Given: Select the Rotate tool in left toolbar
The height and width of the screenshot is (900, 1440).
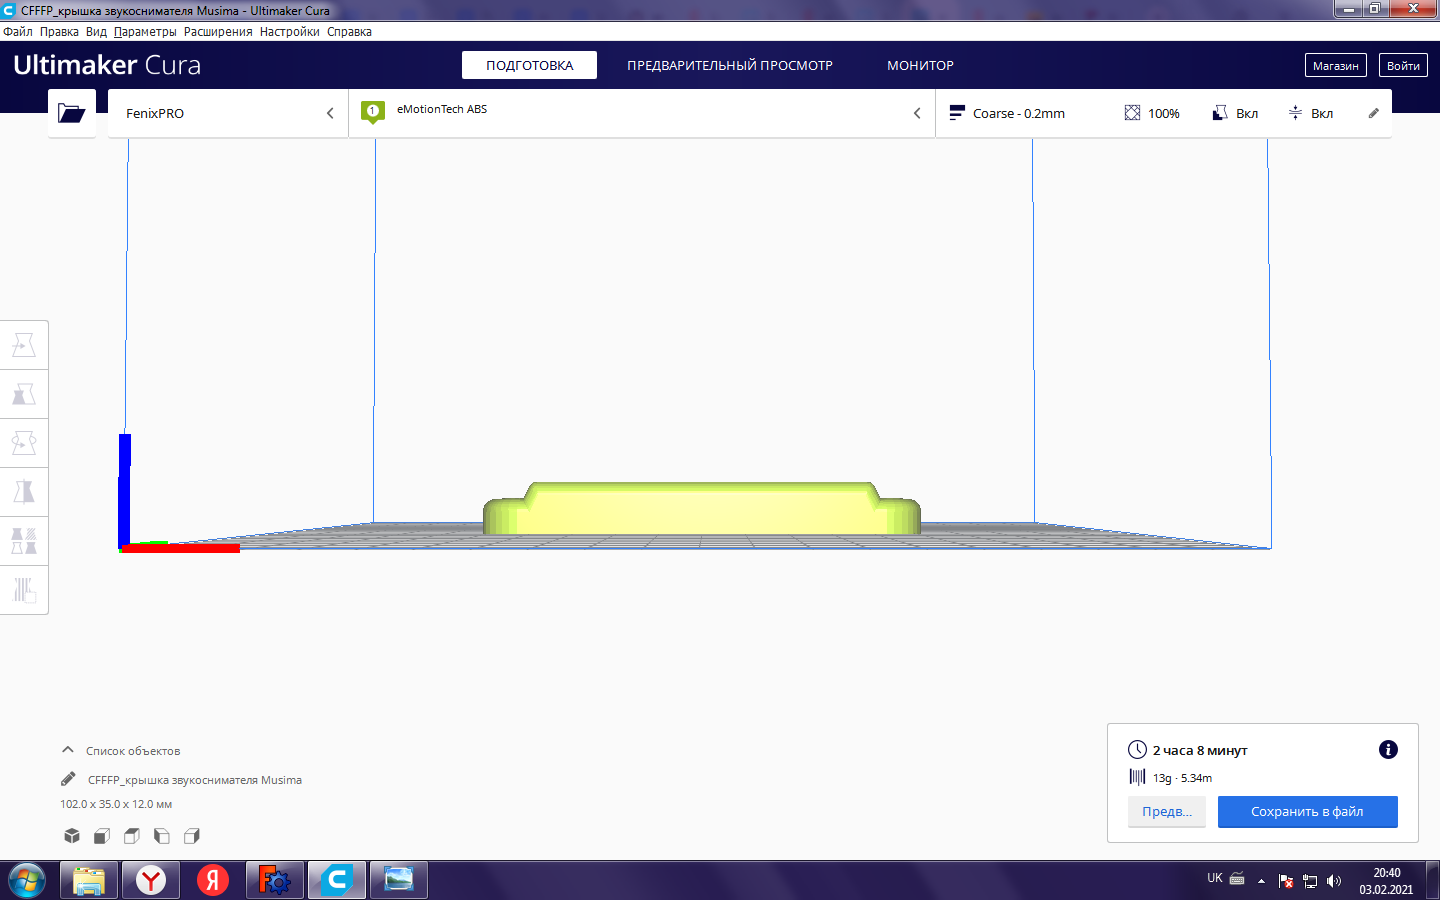Looking at the screenshot, I should [24, 443].
